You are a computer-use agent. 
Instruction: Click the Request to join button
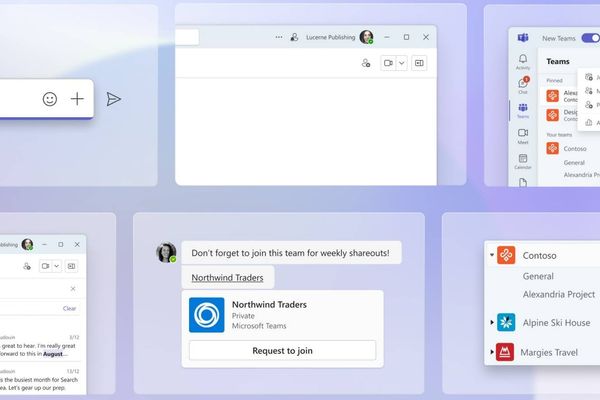(x=282, y=351)
